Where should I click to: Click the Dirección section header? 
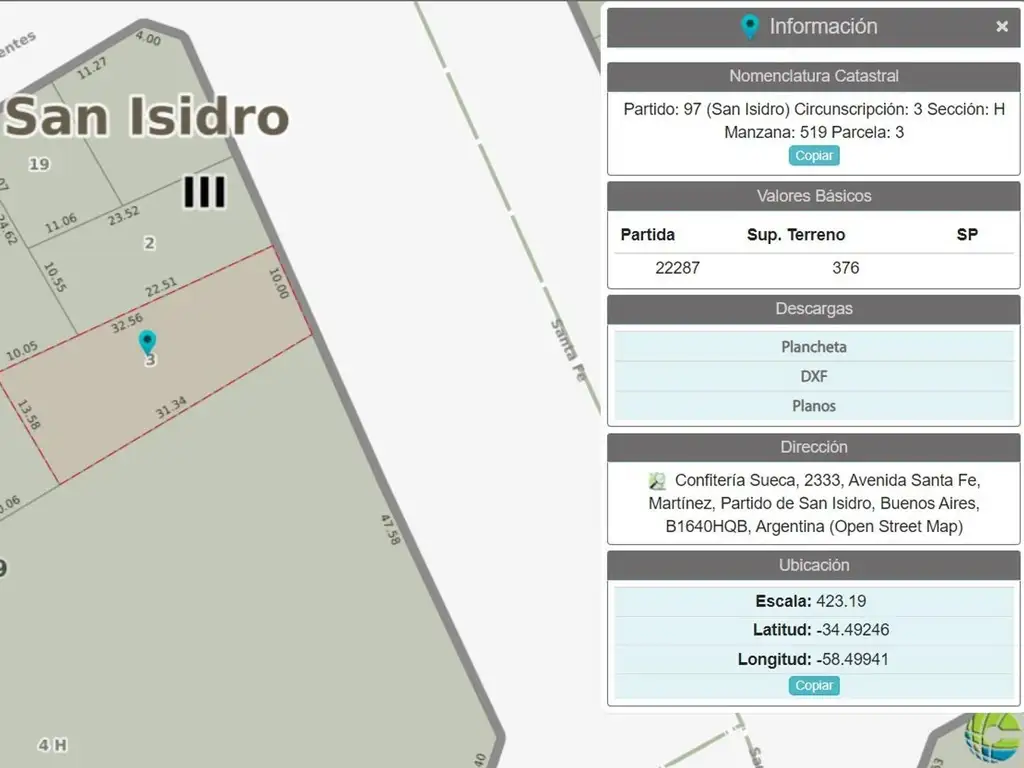click(x=814, y=447)
